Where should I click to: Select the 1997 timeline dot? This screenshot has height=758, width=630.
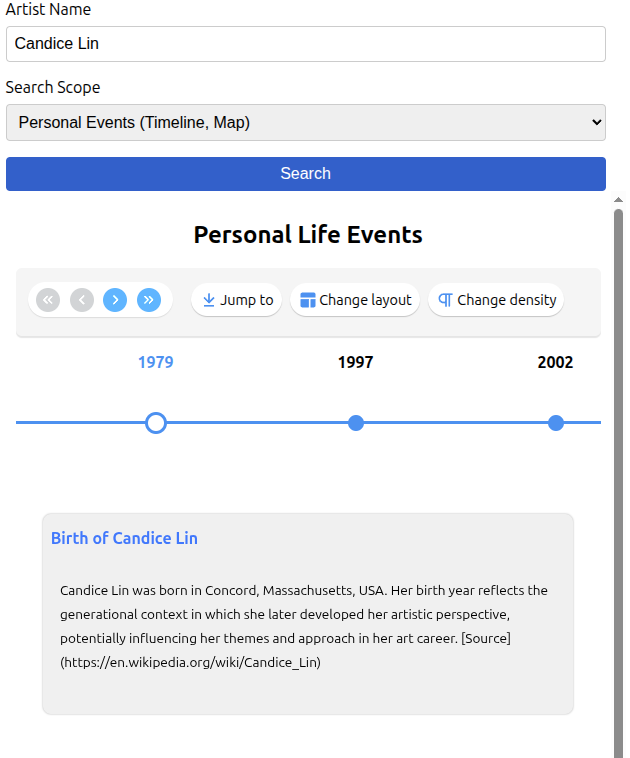pyautogui.click(x=356, y=423)
